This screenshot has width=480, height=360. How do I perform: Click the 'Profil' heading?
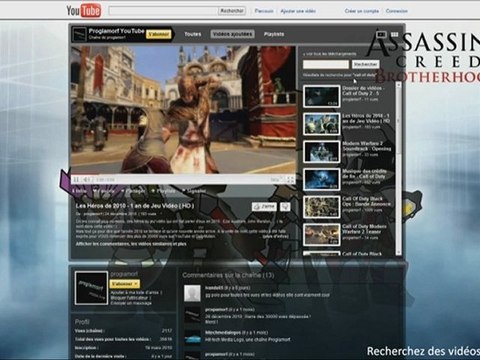[82, 322]
